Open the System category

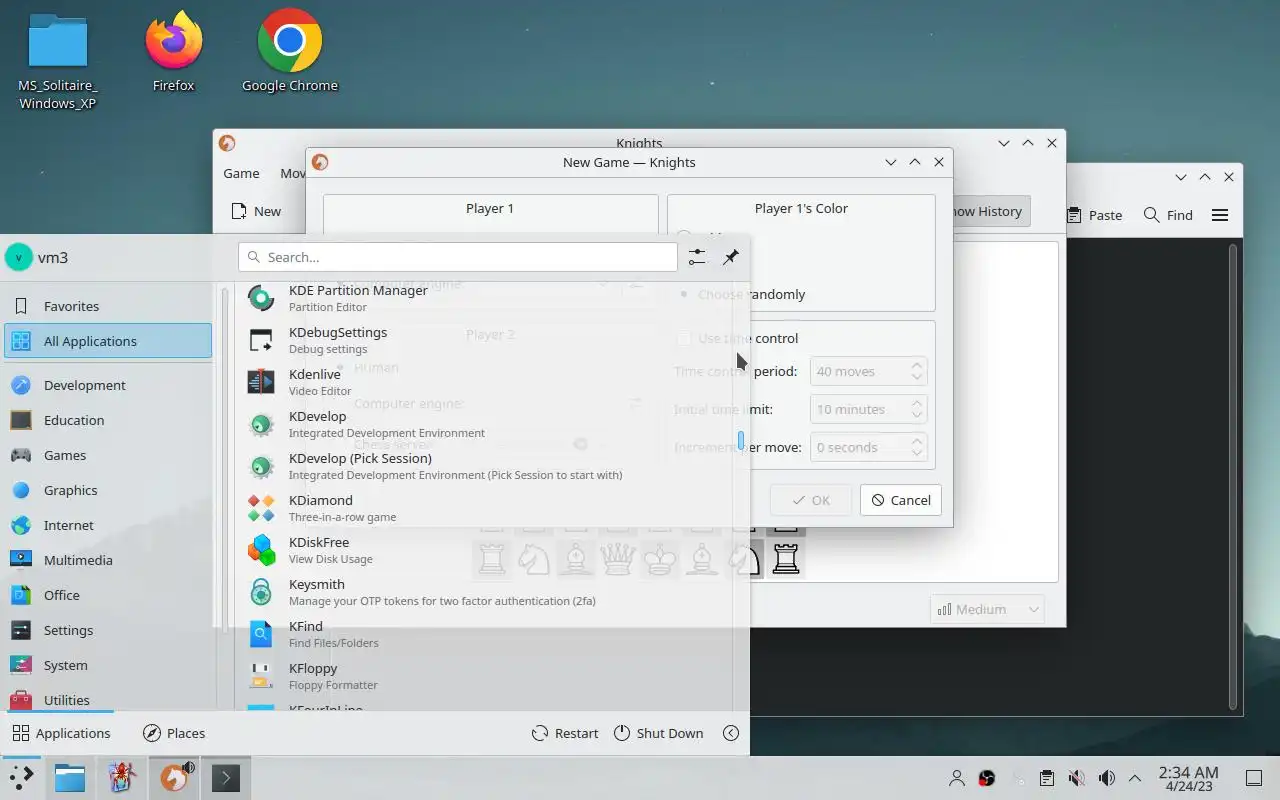tap(108, 665)
